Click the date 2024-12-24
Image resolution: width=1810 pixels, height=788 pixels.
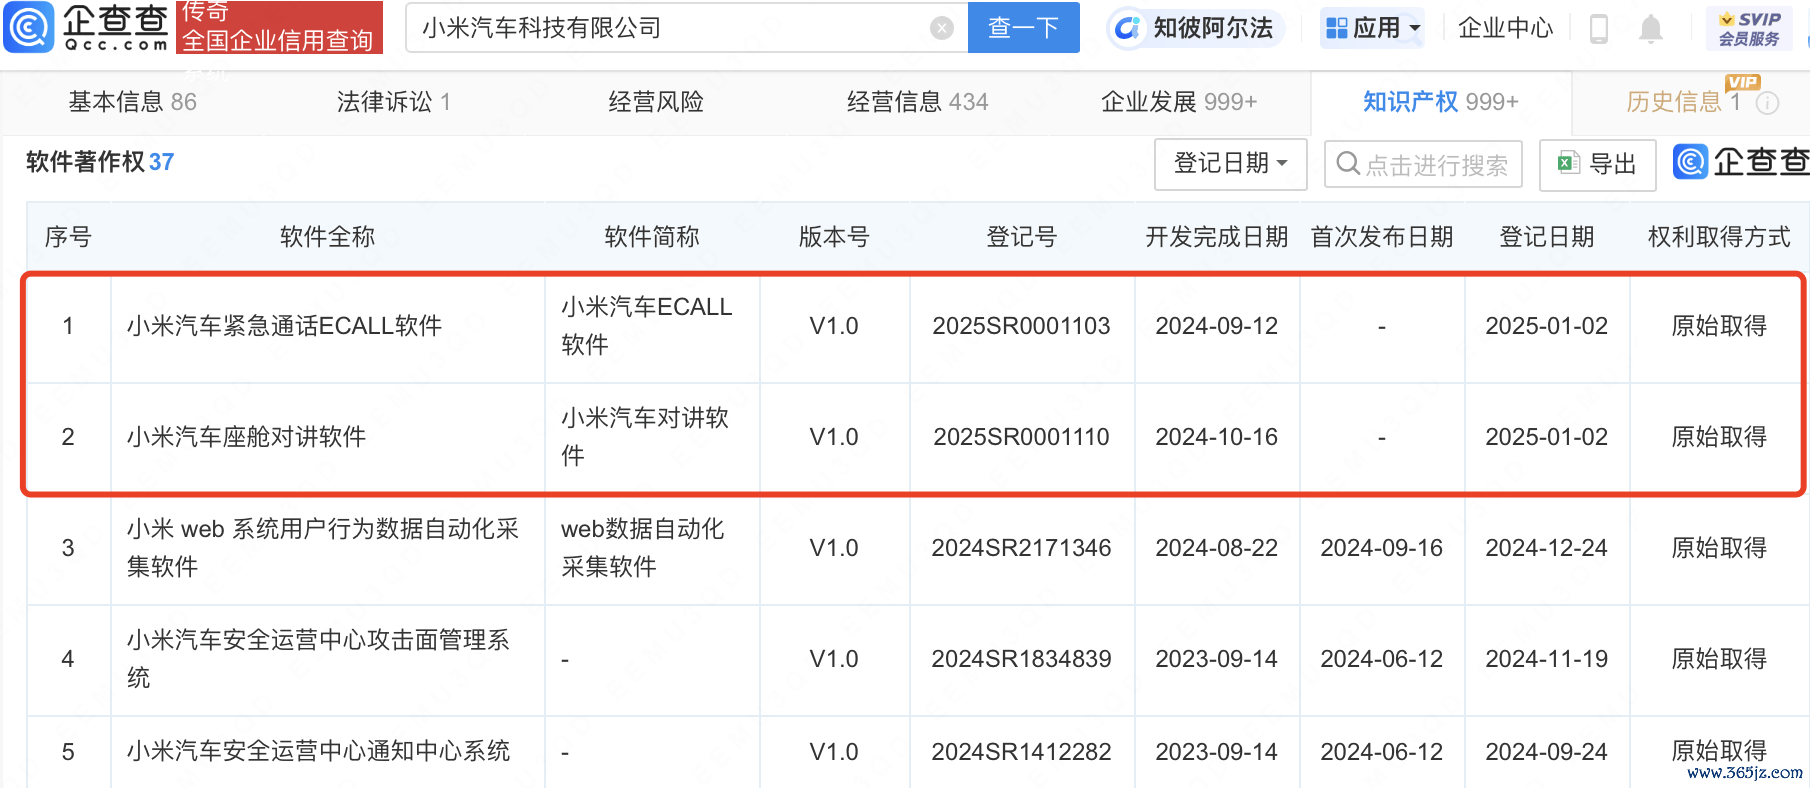tap(1546, 548)
